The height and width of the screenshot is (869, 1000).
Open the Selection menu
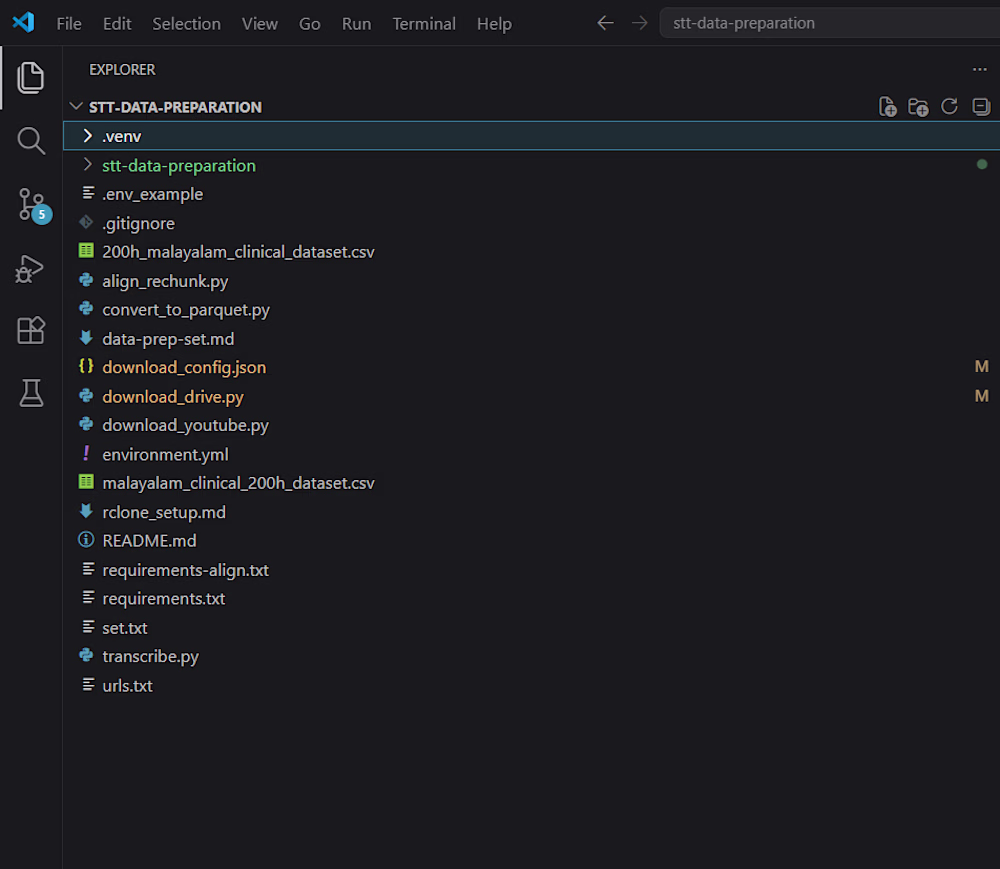point(186,24)
